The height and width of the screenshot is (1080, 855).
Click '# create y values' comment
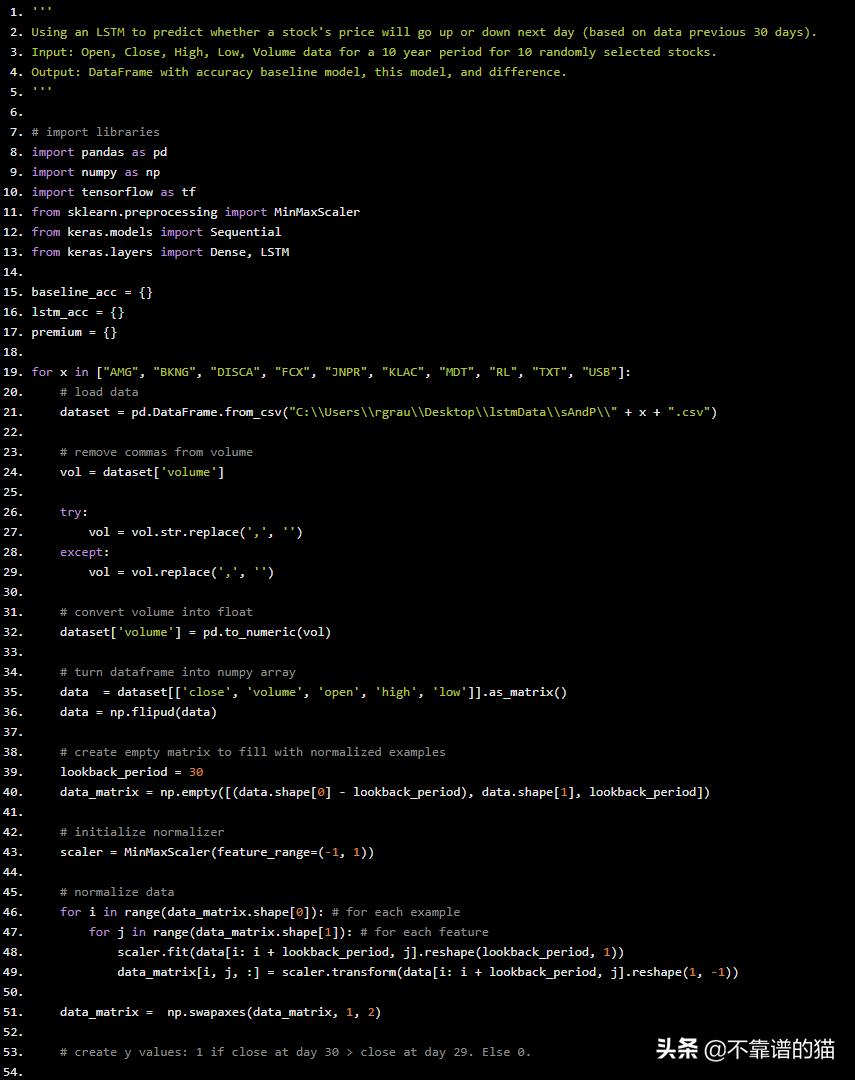click(x=296, y=1051)
